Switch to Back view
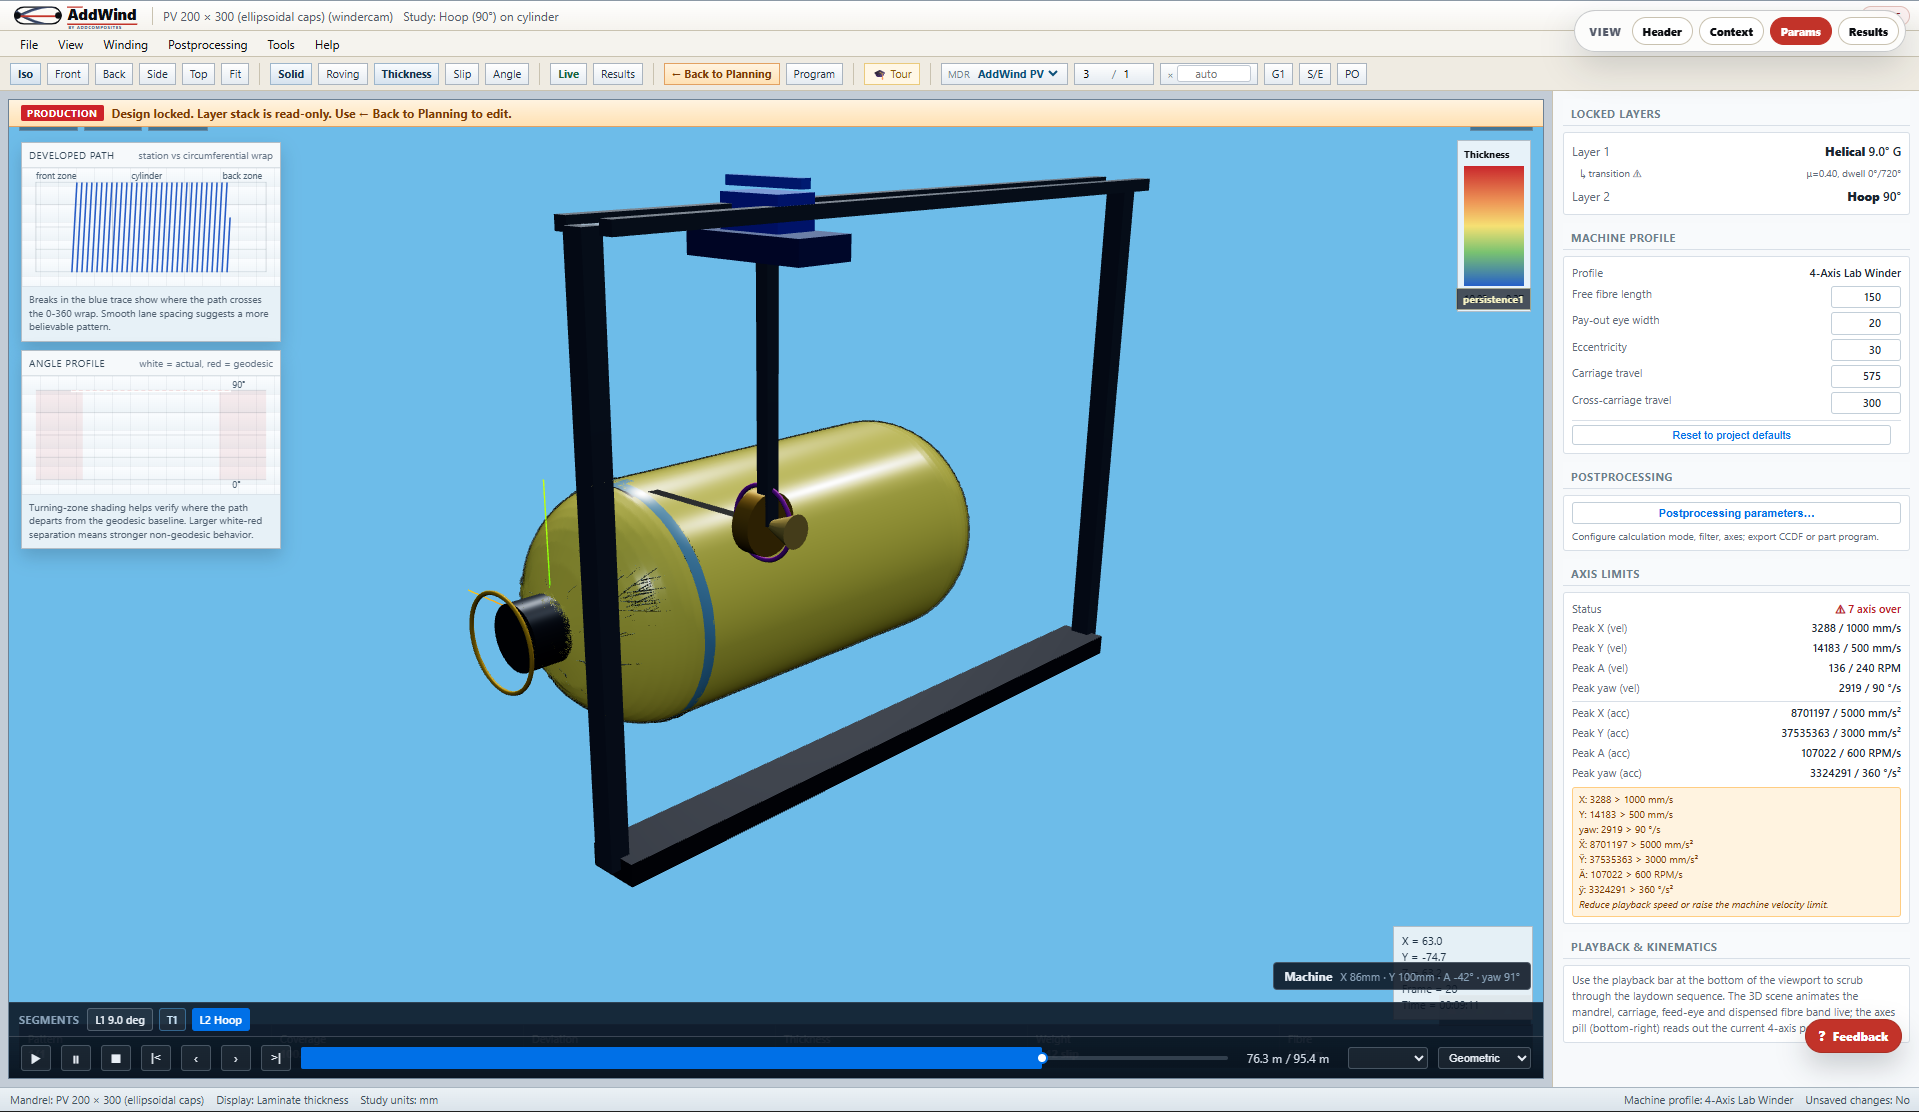The image size is (1919, 1112). click(x=114, y=74)
